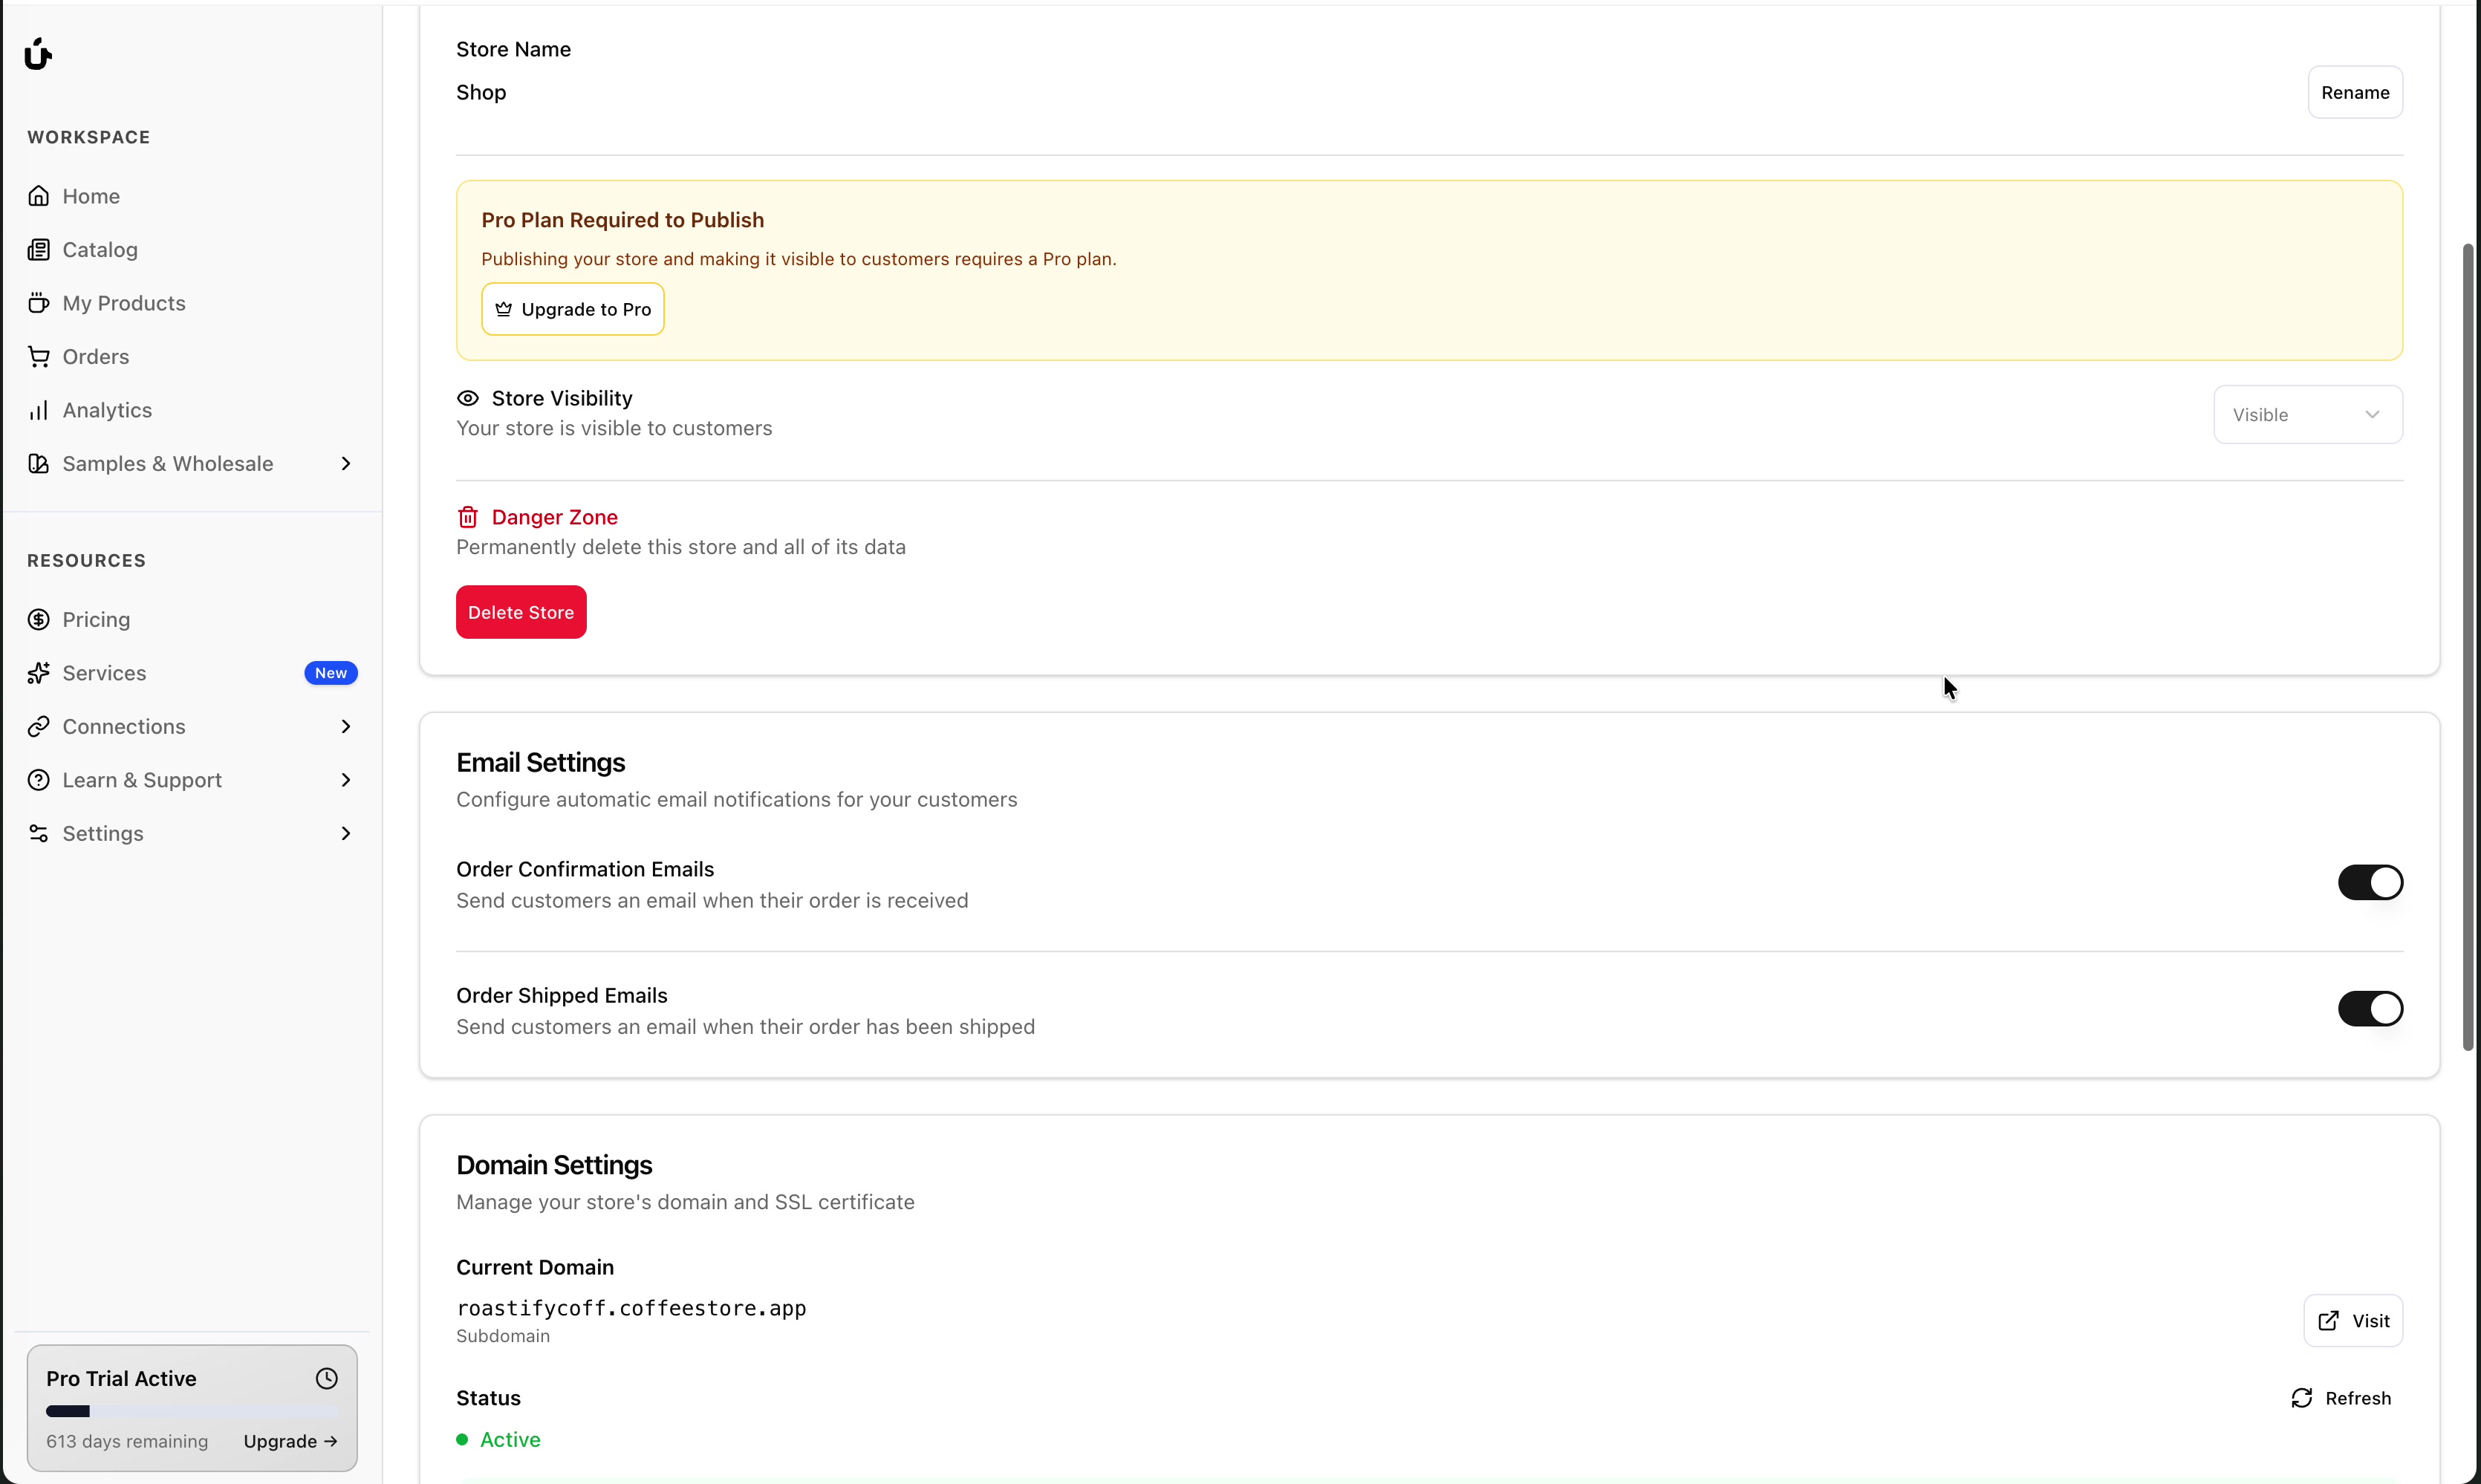
Task: Expand Samples & Wholesale submenu
Action: (345, 464)
